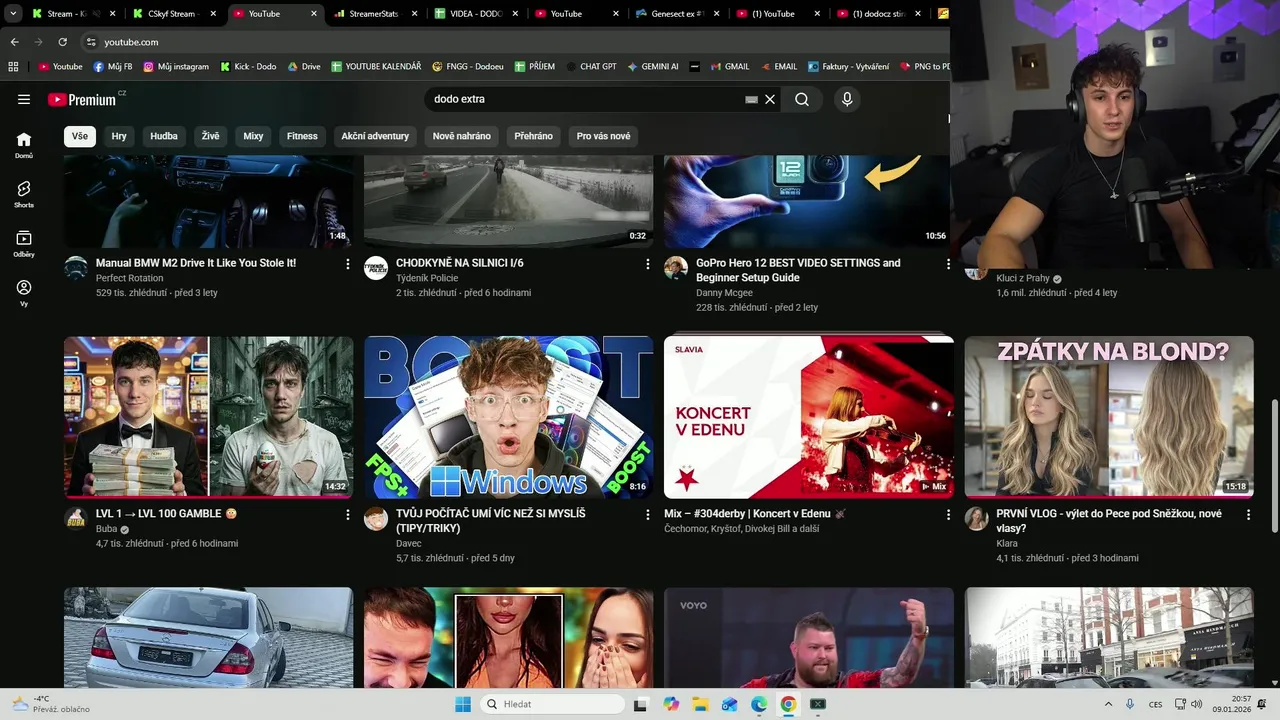
Task: Open the Vy profile sidebar item
Action: (x=24, y=293)
